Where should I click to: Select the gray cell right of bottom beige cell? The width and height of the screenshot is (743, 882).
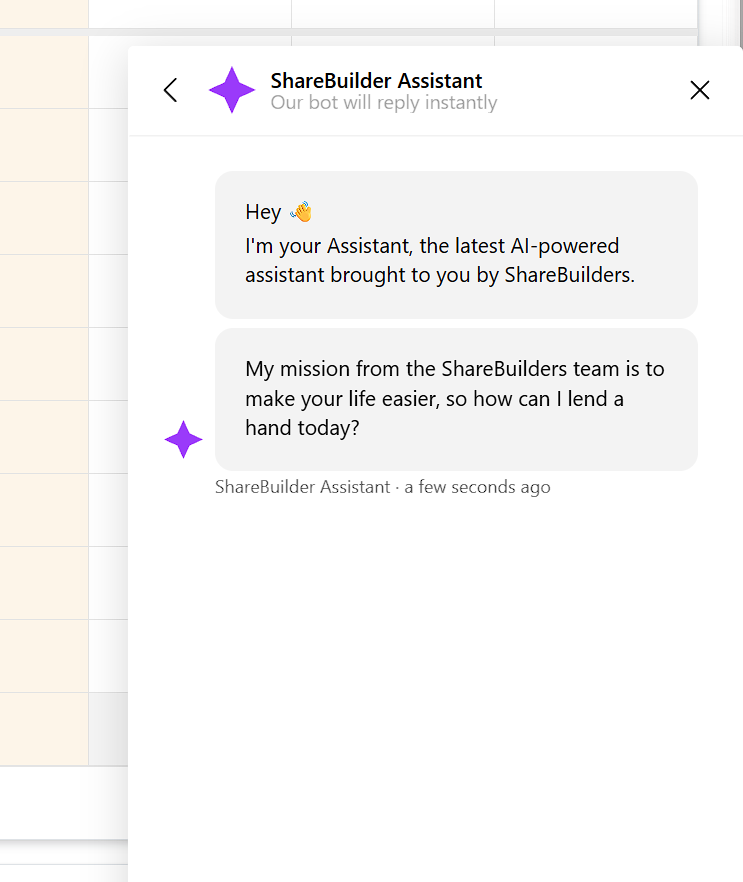pyautogui.click(x=109, y=728)
